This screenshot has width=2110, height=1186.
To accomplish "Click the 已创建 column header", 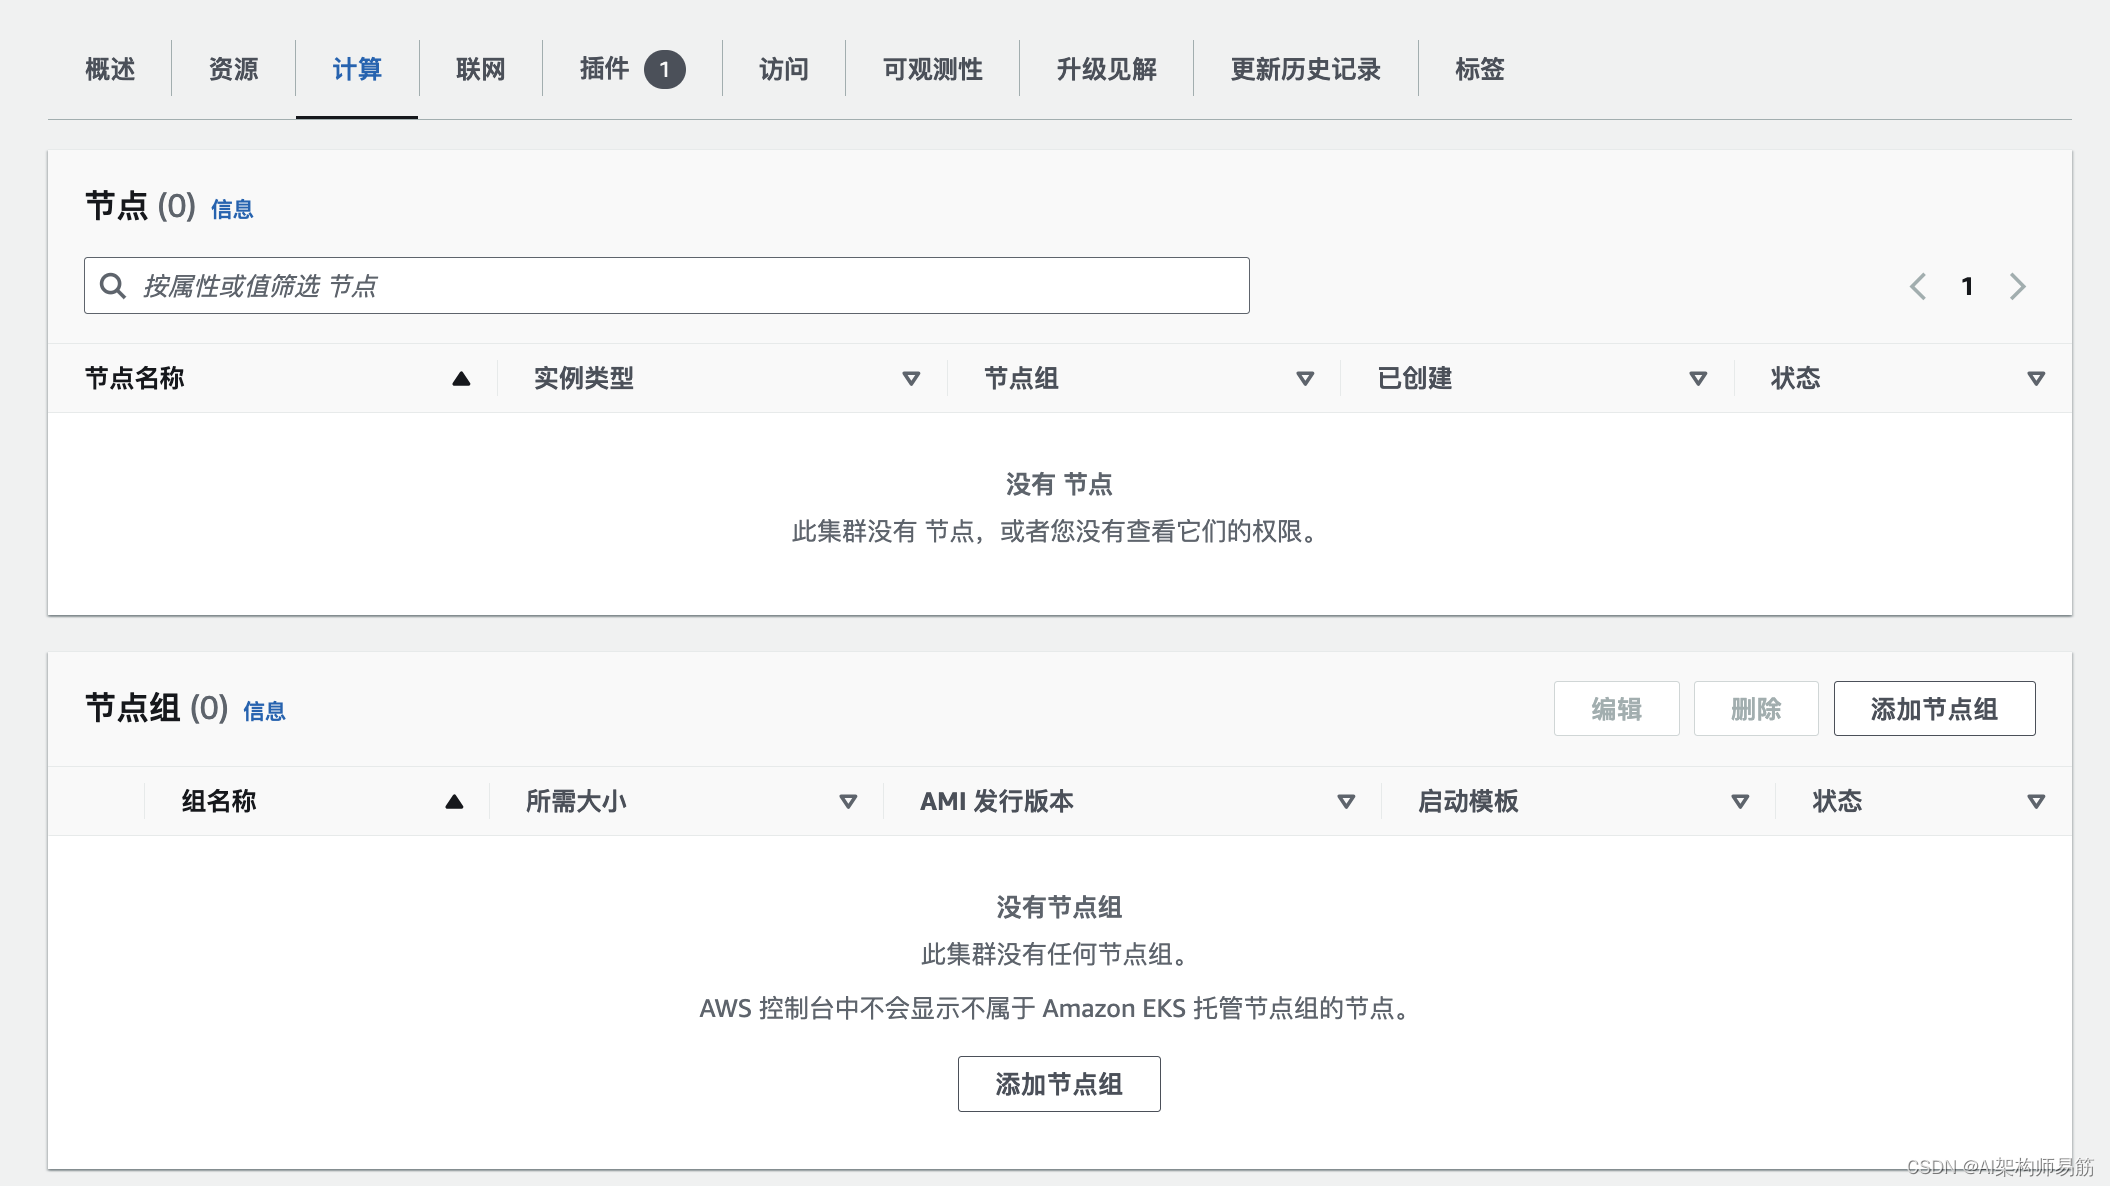I will pos(1415,378).
